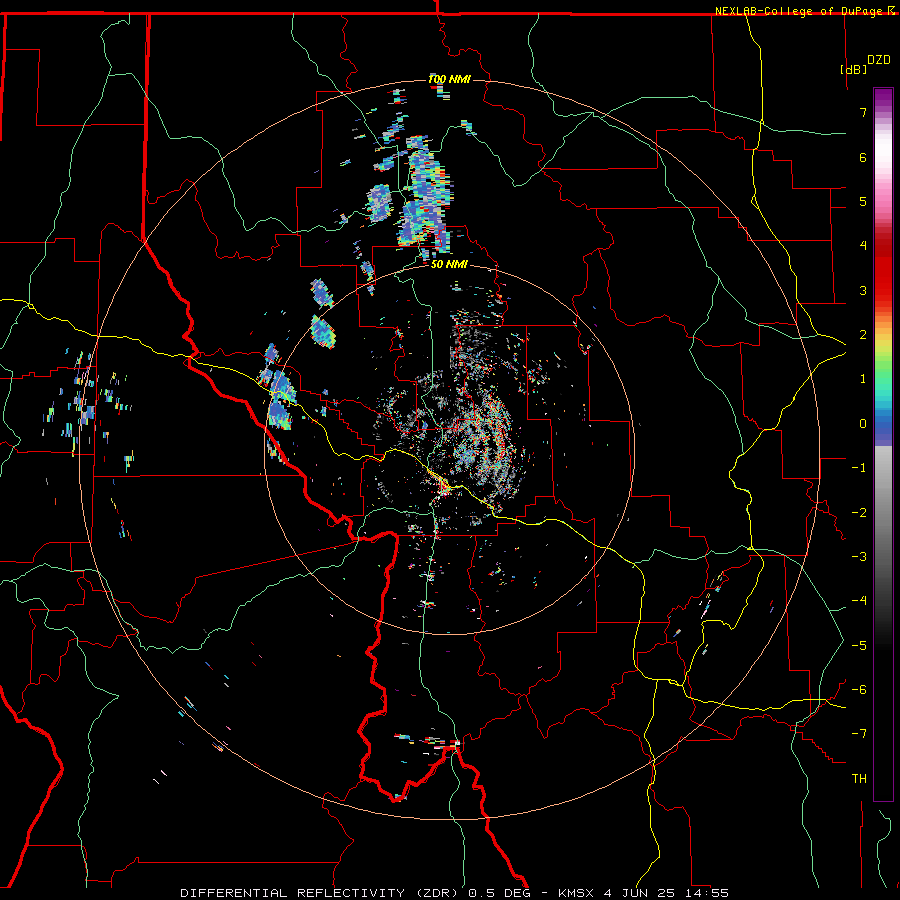Image resolution: width=900 pixels, height=900 pixels.
Task: Click the 50 NMI range ring label
Action: pyautogui.click(x=449, y=264)
